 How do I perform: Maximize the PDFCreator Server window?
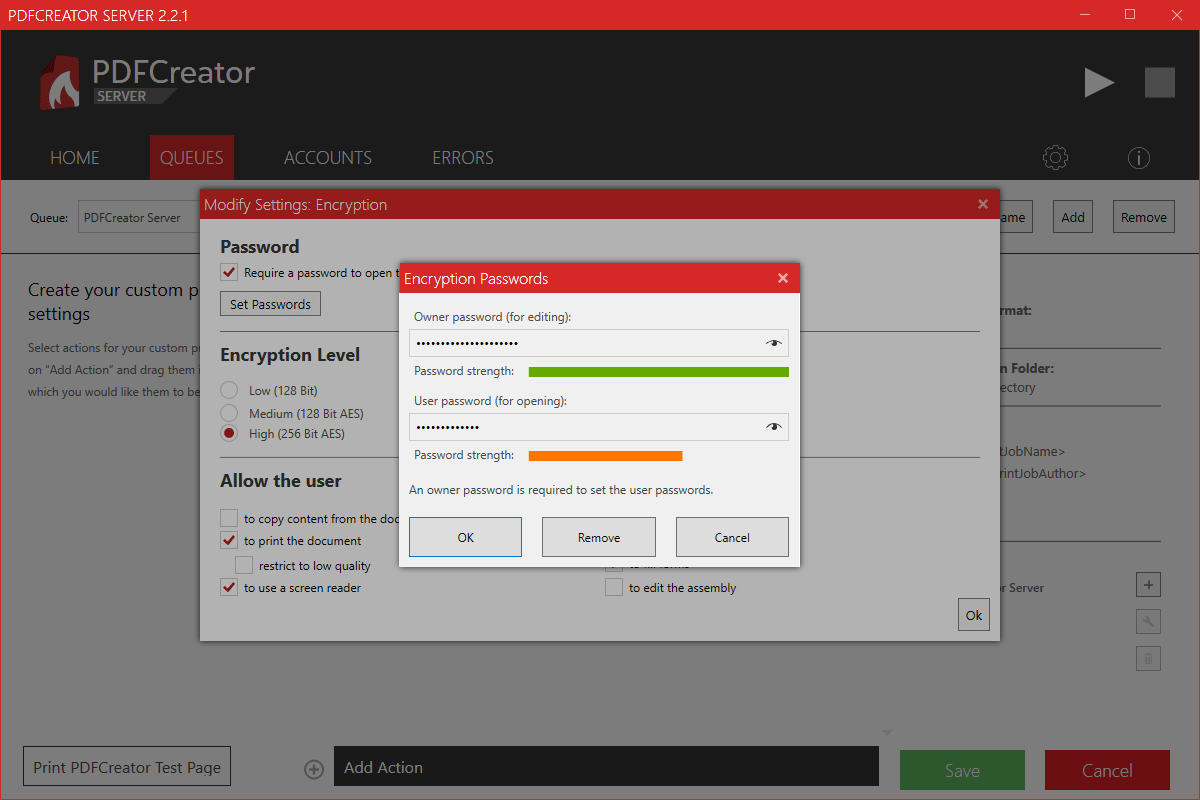1130,14
